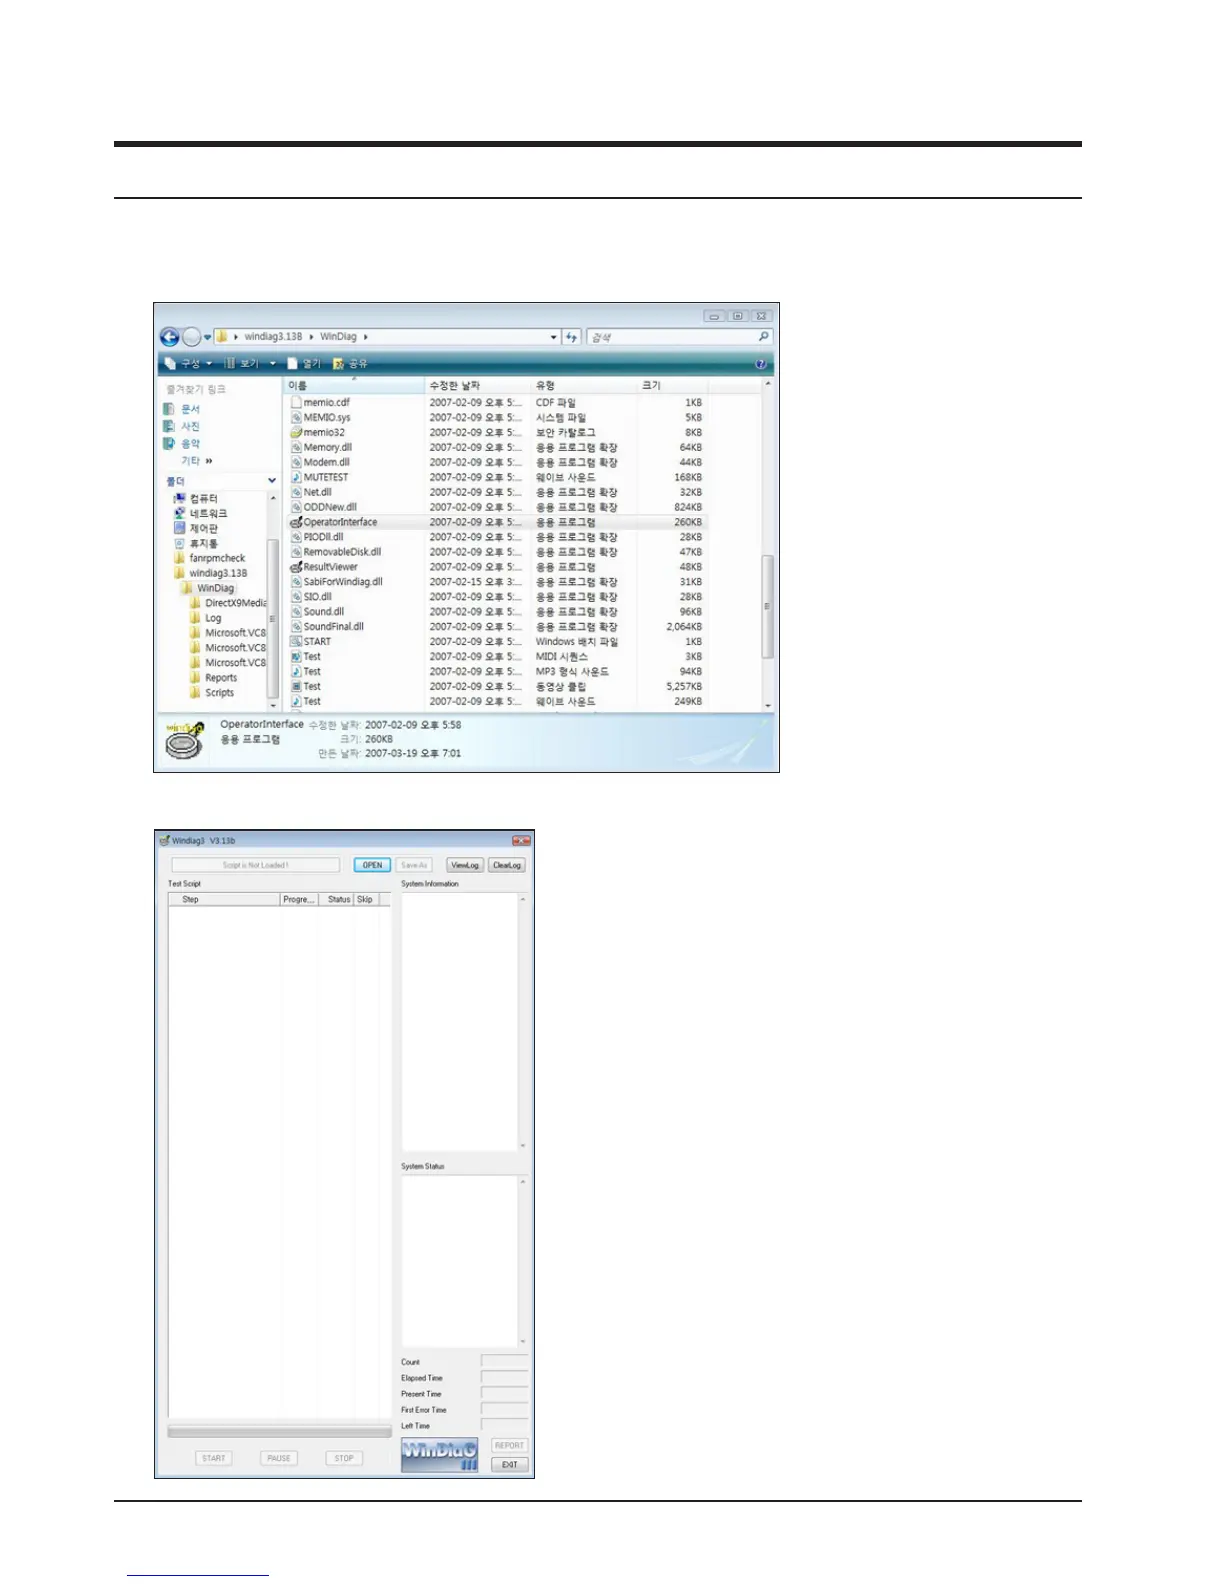Sort files by 크기 column header
1224x1584 pixels.
672,386
